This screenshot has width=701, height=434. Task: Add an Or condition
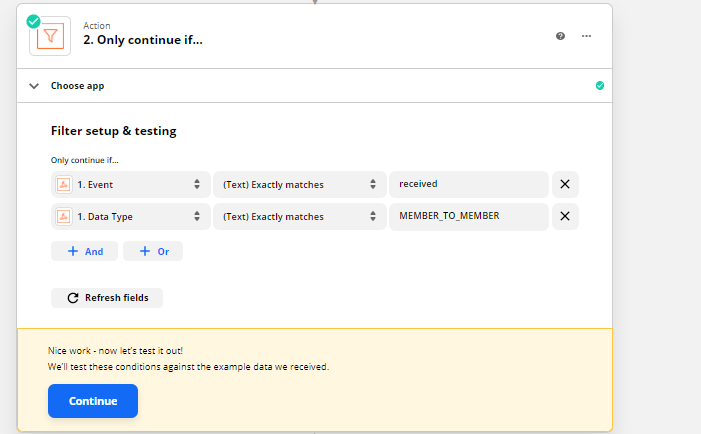click(x=153, y=251)
